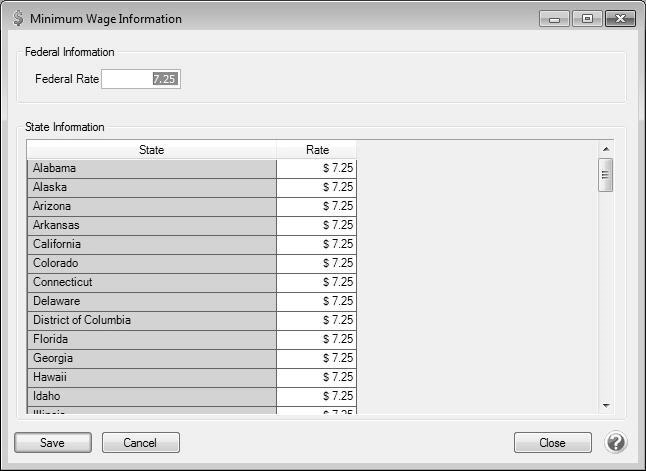Click the Save button

(x=52, y=442)
